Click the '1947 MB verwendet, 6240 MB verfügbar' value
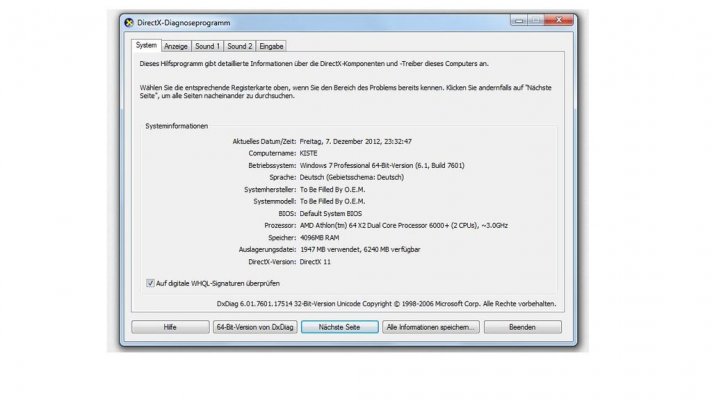The image size is (712, 400). (x=360, y=249)
